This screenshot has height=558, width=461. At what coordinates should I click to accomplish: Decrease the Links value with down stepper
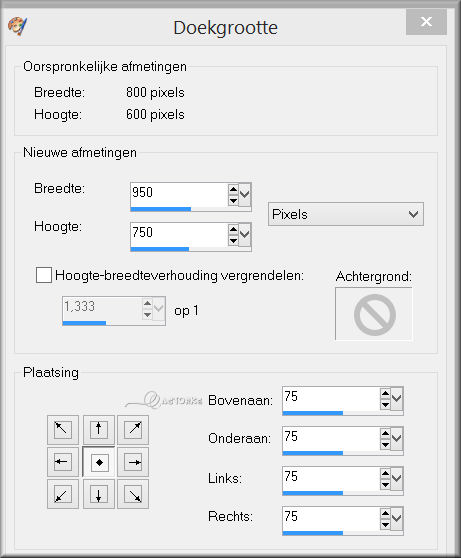tap(385, 485)
